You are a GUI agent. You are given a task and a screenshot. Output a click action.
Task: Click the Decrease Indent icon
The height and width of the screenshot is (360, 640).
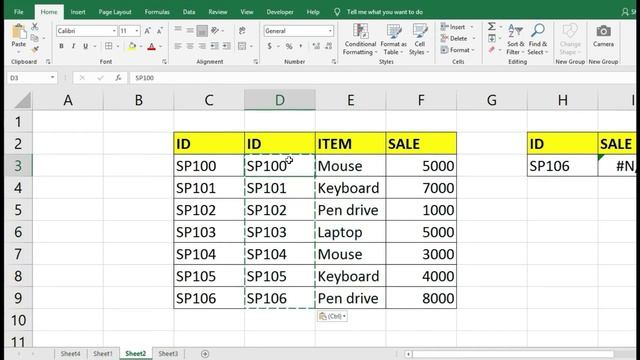[x=214, y=46]
